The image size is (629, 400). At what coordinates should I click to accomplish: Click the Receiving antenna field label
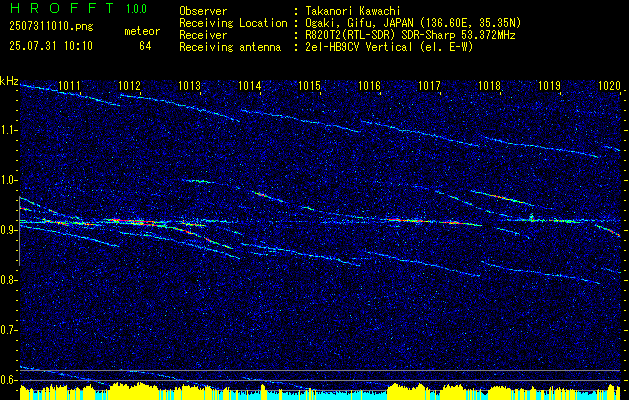pyautogui.click(x=230, y=47)
